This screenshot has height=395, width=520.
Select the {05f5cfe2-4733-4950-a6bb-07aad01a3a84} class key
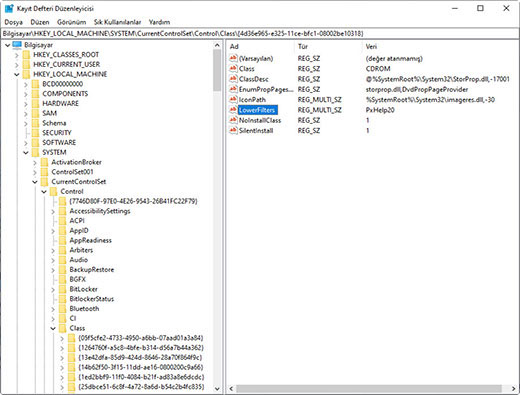pos(141,338)
